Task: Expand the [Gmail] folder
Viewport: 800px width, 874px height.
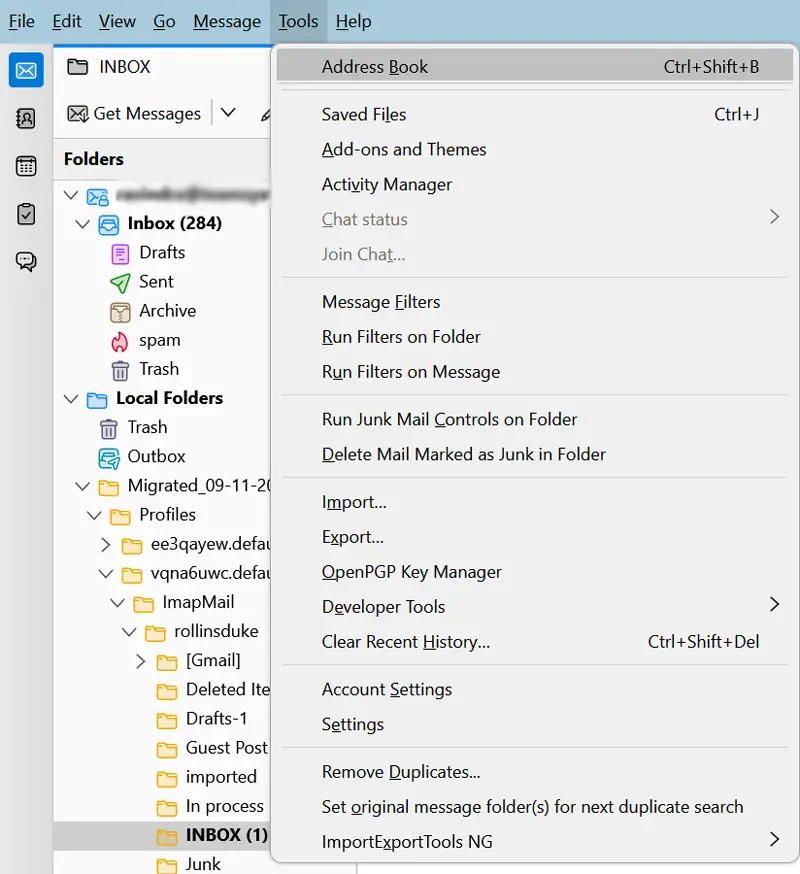Action: [x=142, y=661]
